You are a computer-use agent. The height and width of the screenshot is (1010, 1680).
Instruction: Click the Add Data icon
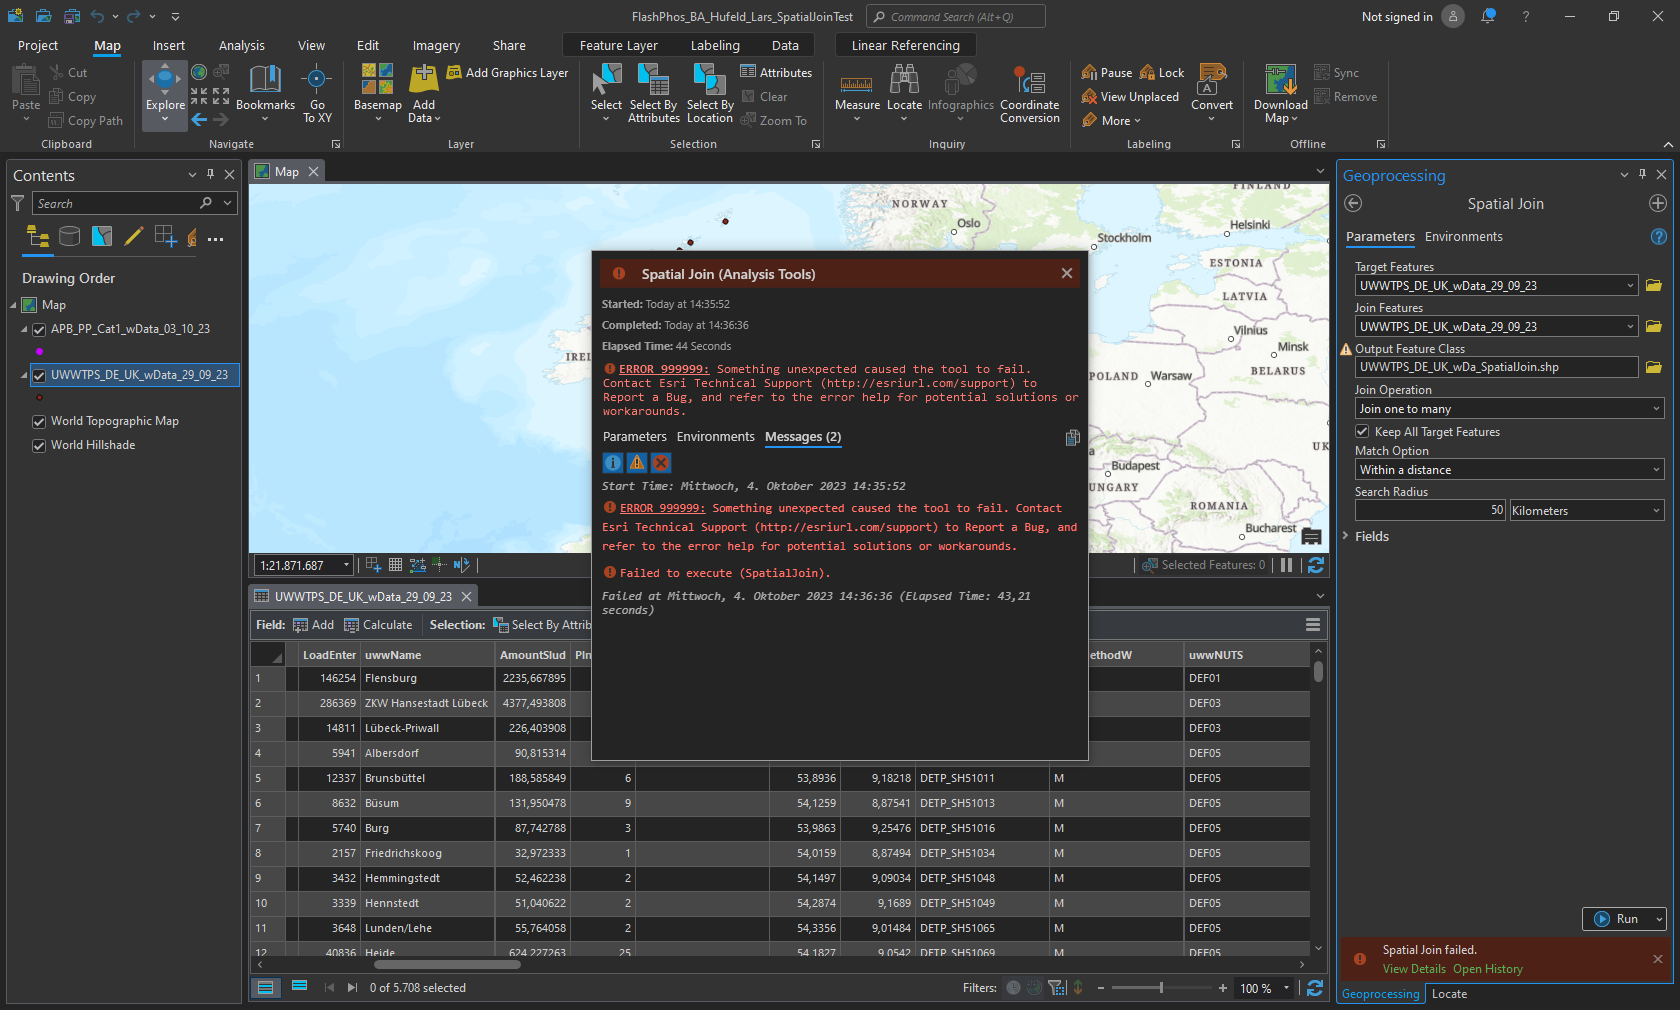(x=424, y=80)
